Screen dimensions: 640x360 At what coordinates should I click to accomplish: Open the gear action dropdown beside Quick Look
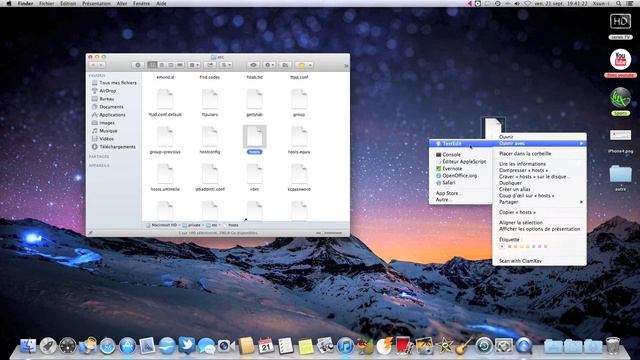tap(269, 65)
